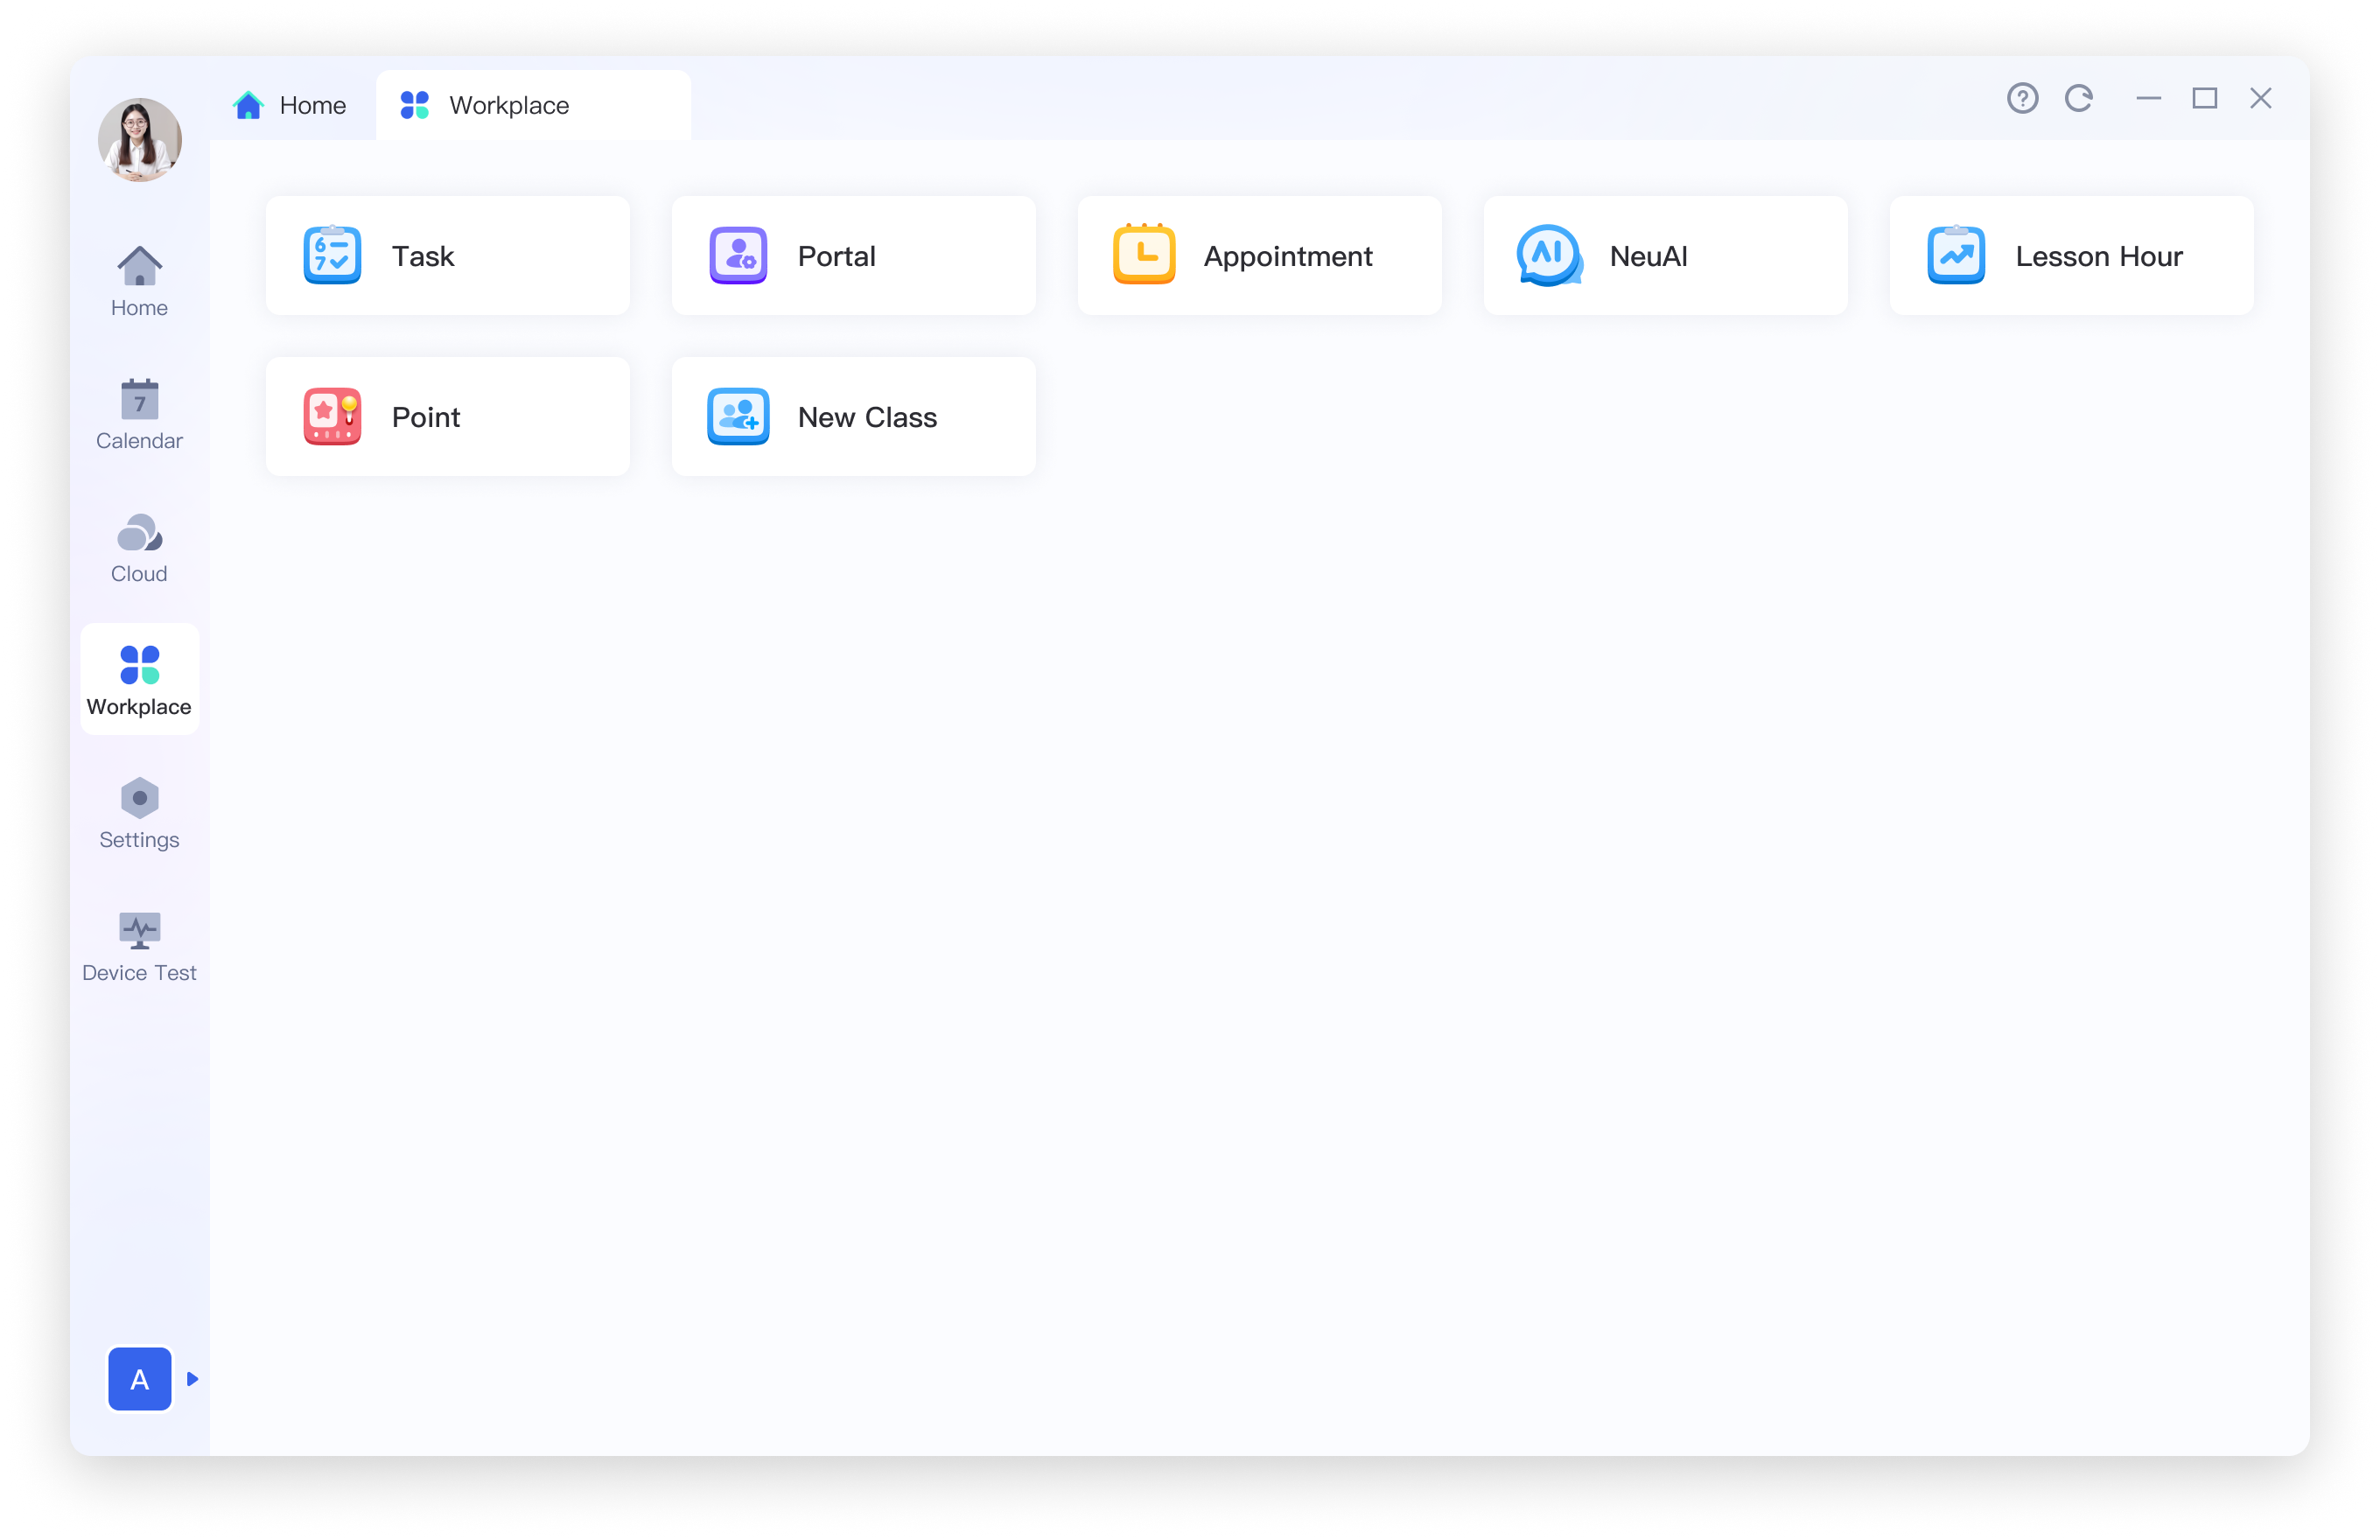
Task: Open the Point rewards app
Action: [447, 417]
